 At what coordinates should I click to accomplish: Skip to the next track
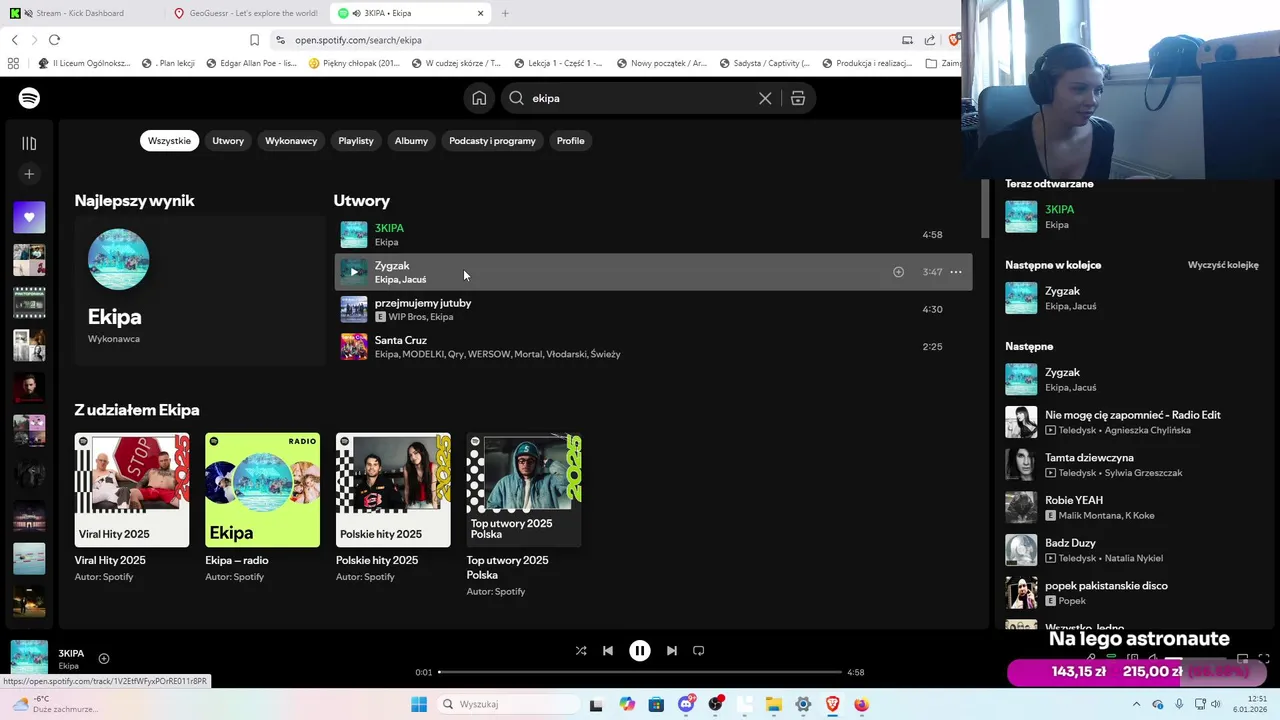(672, 650)
